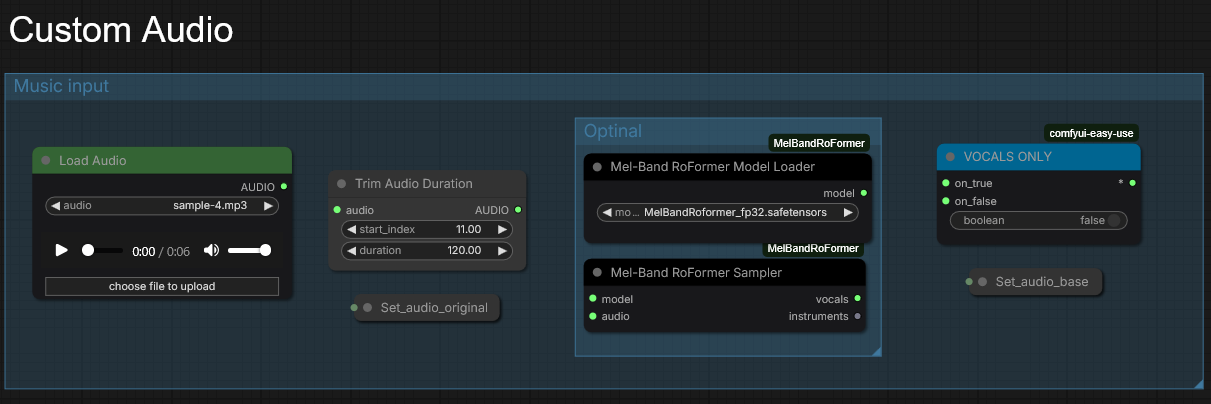The width and height of the screenshot is (1211, 404).
Task: Collapse Mel-Band RoFormer Model Loader node
Action: (x=597, y=167)
